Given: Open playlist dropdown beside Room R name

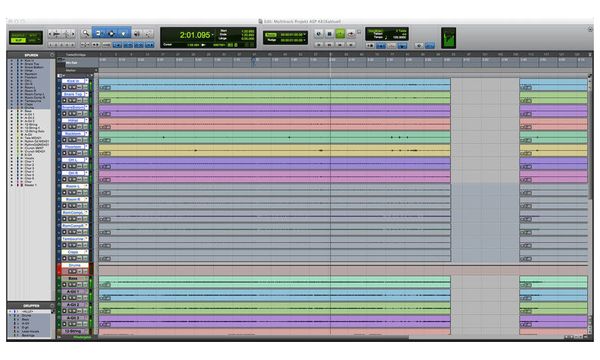Looking at the screenshot, I should tap(86, 199).
